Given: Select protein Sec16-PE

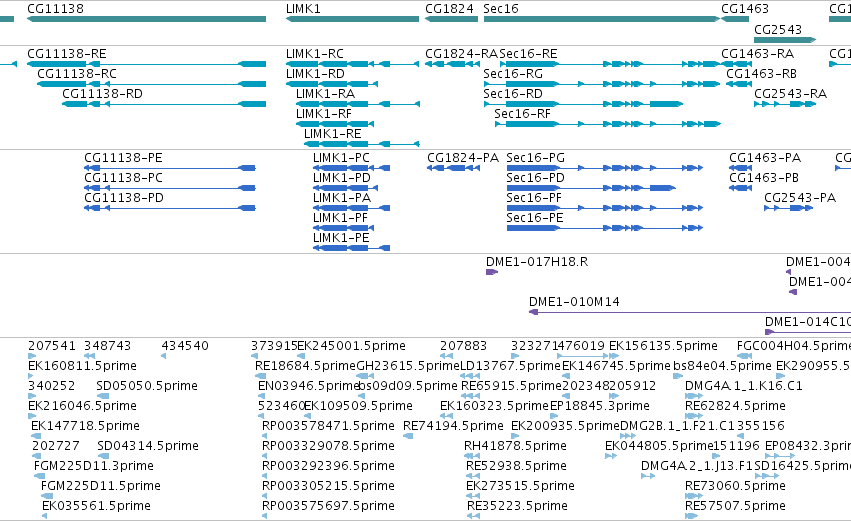Looking at the screenshot, I should click(x=535, y=218).
